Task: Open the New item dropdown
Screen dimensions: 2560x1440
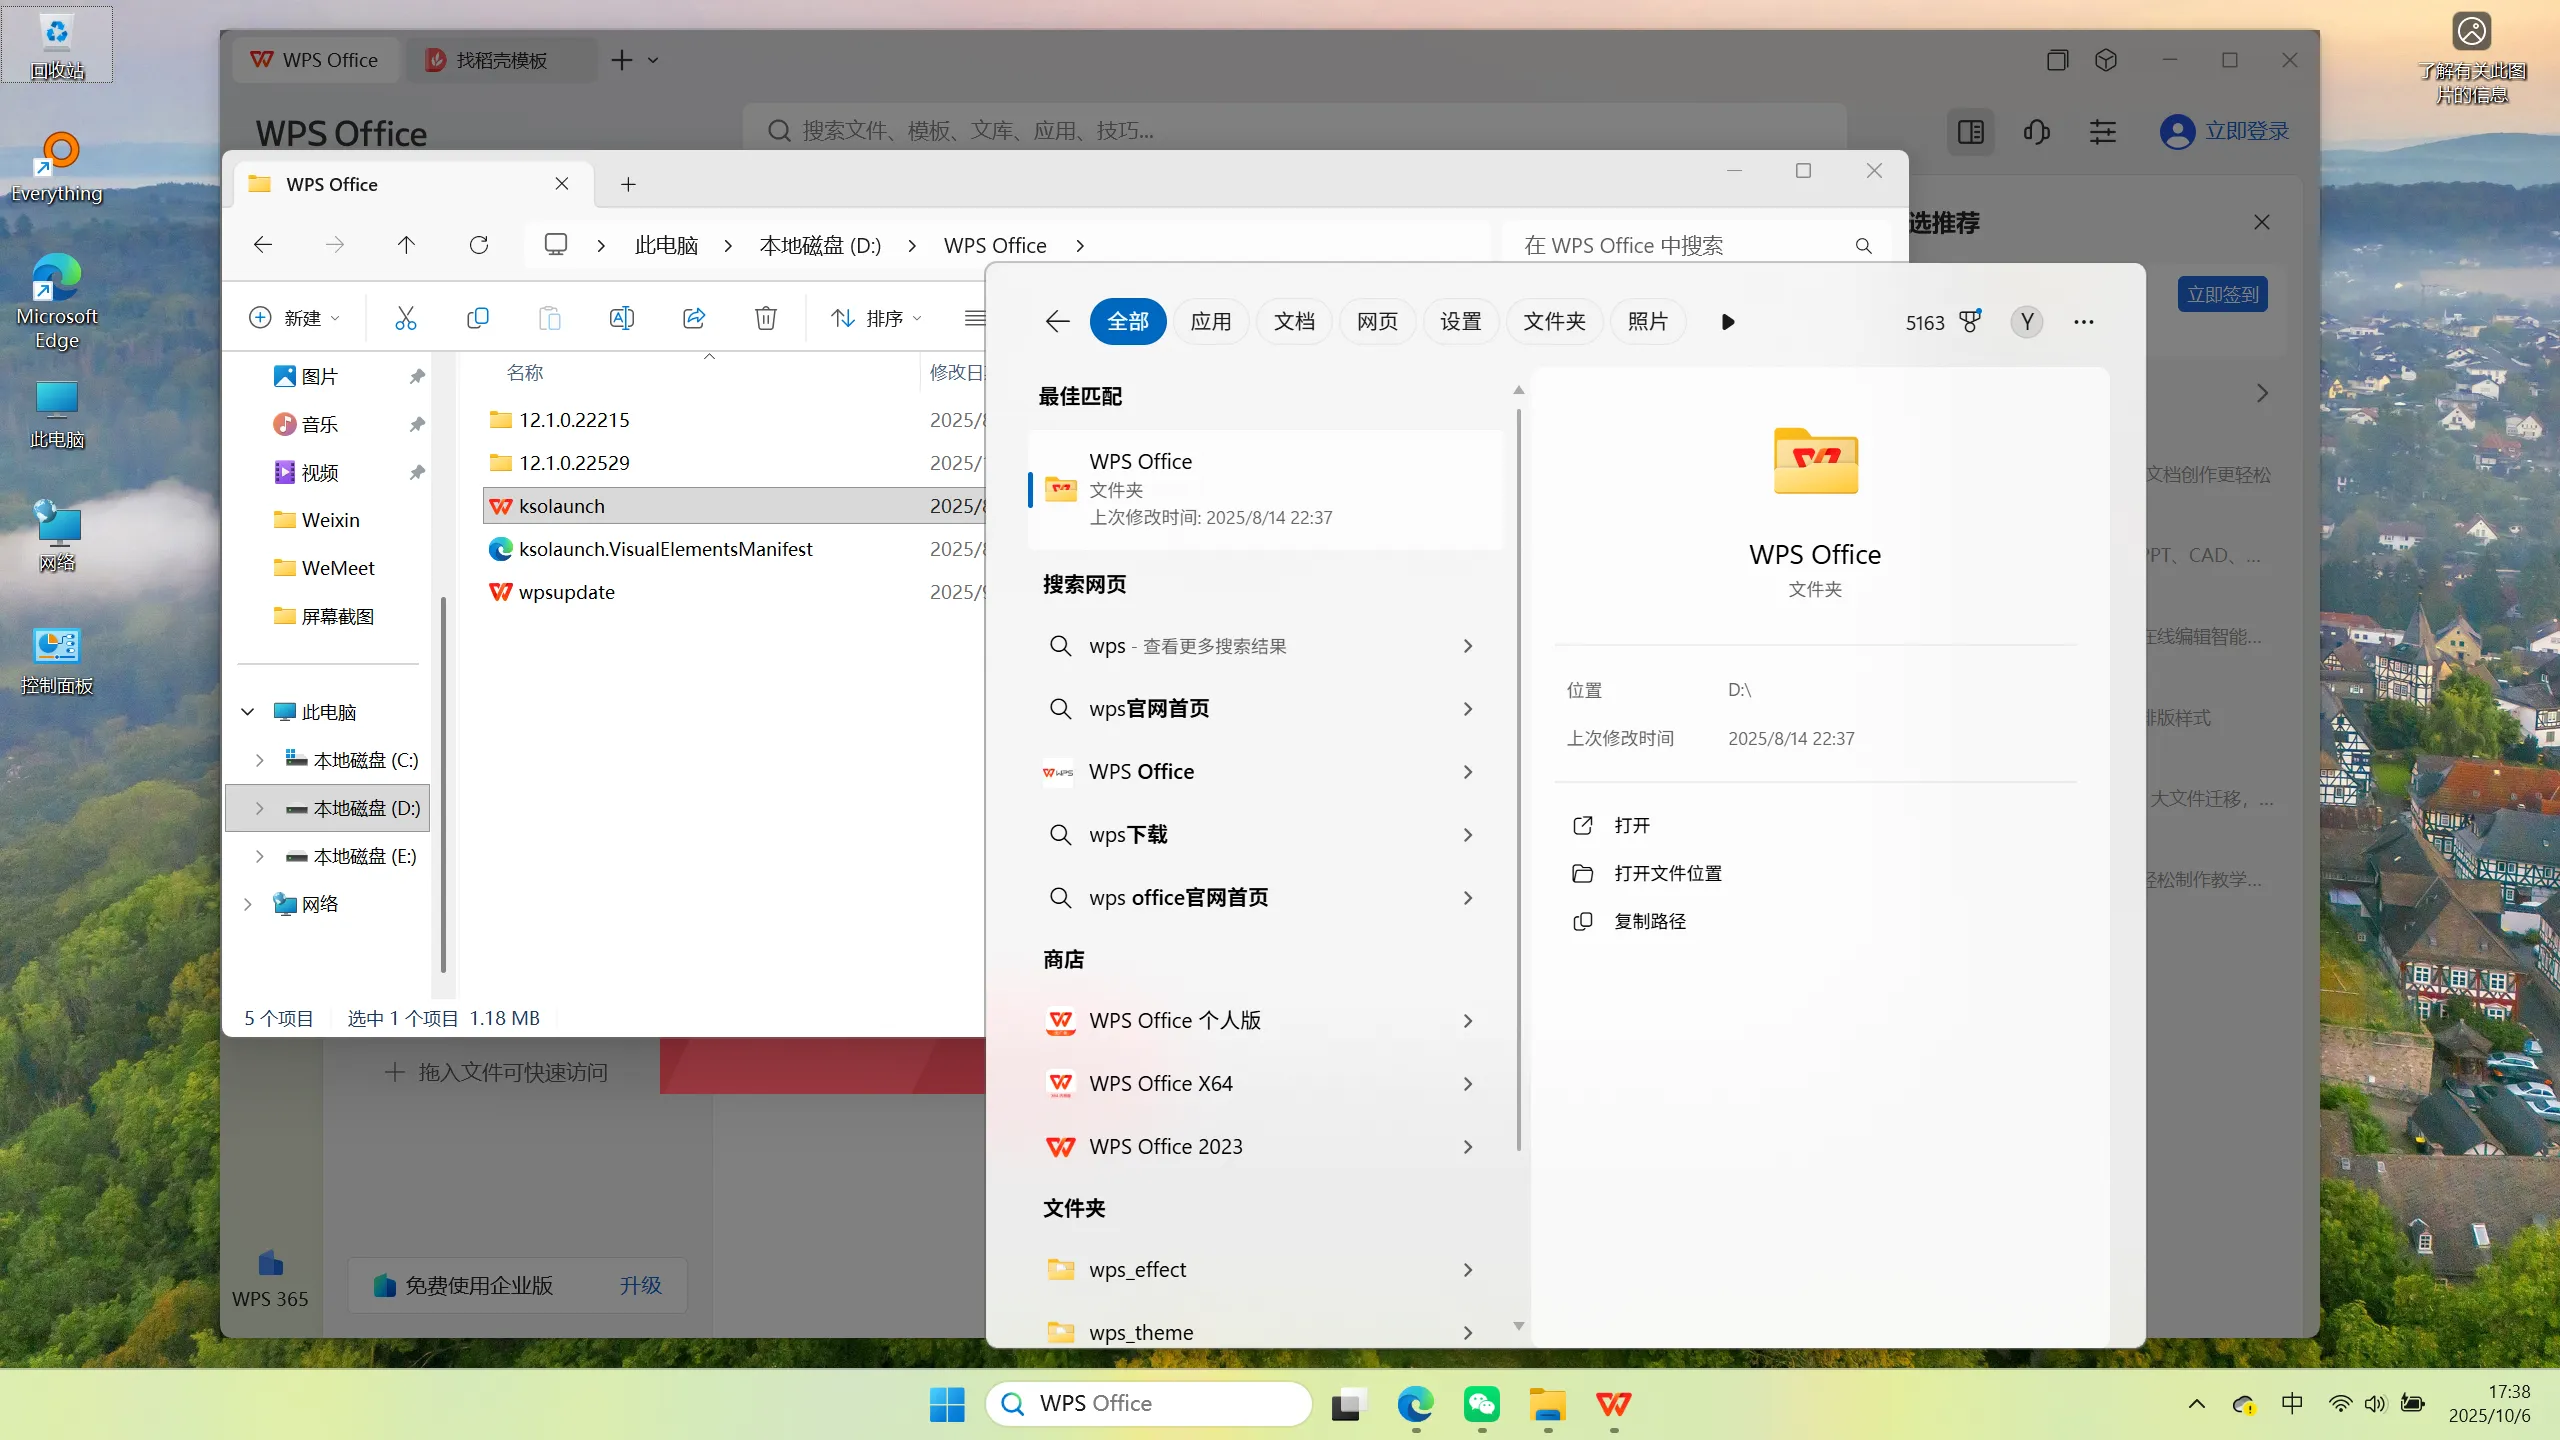Action: 294,318
